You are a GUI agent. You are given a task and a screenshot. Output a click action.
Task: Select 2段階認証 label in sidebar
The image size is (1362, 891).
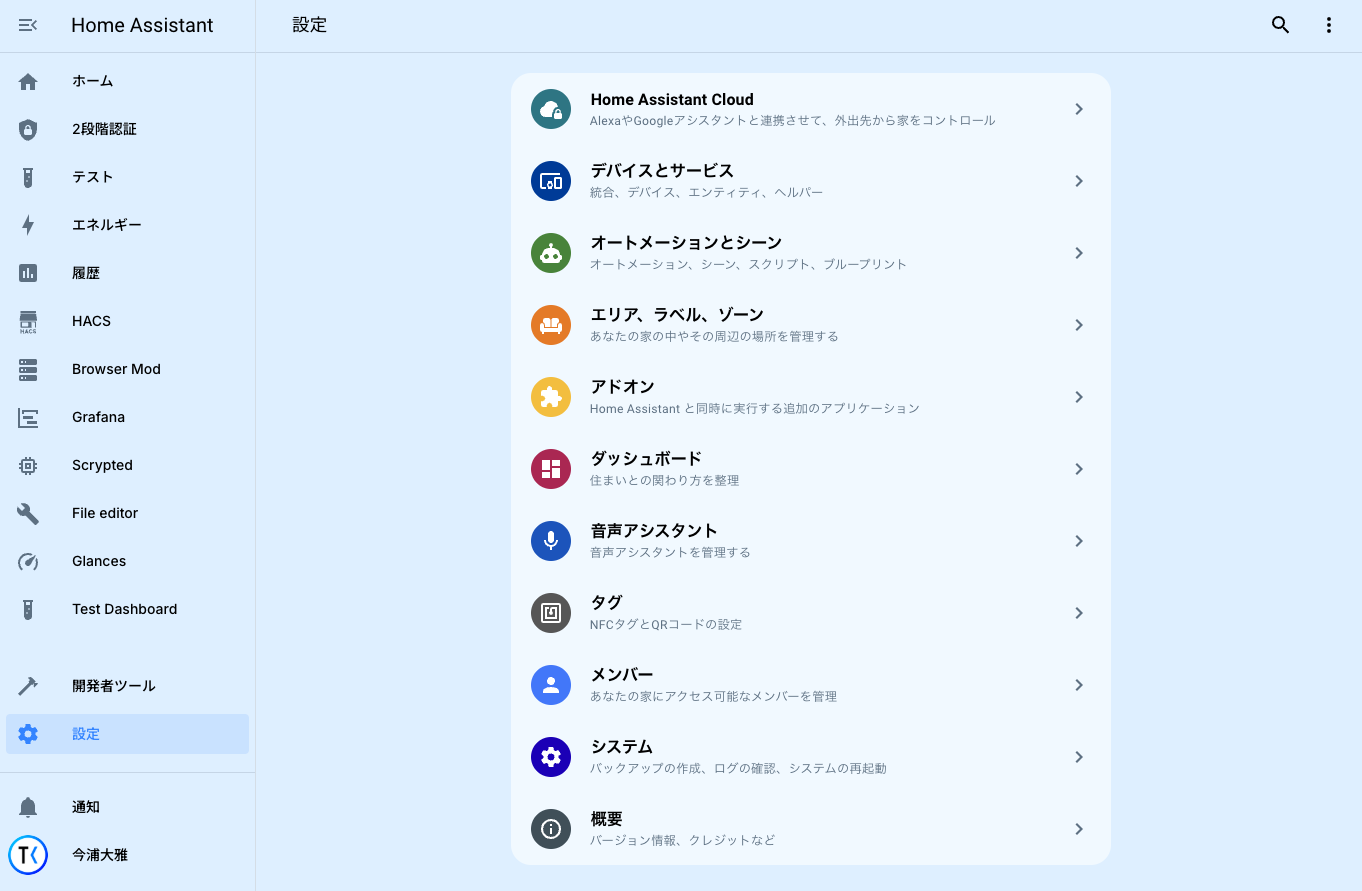104,129
